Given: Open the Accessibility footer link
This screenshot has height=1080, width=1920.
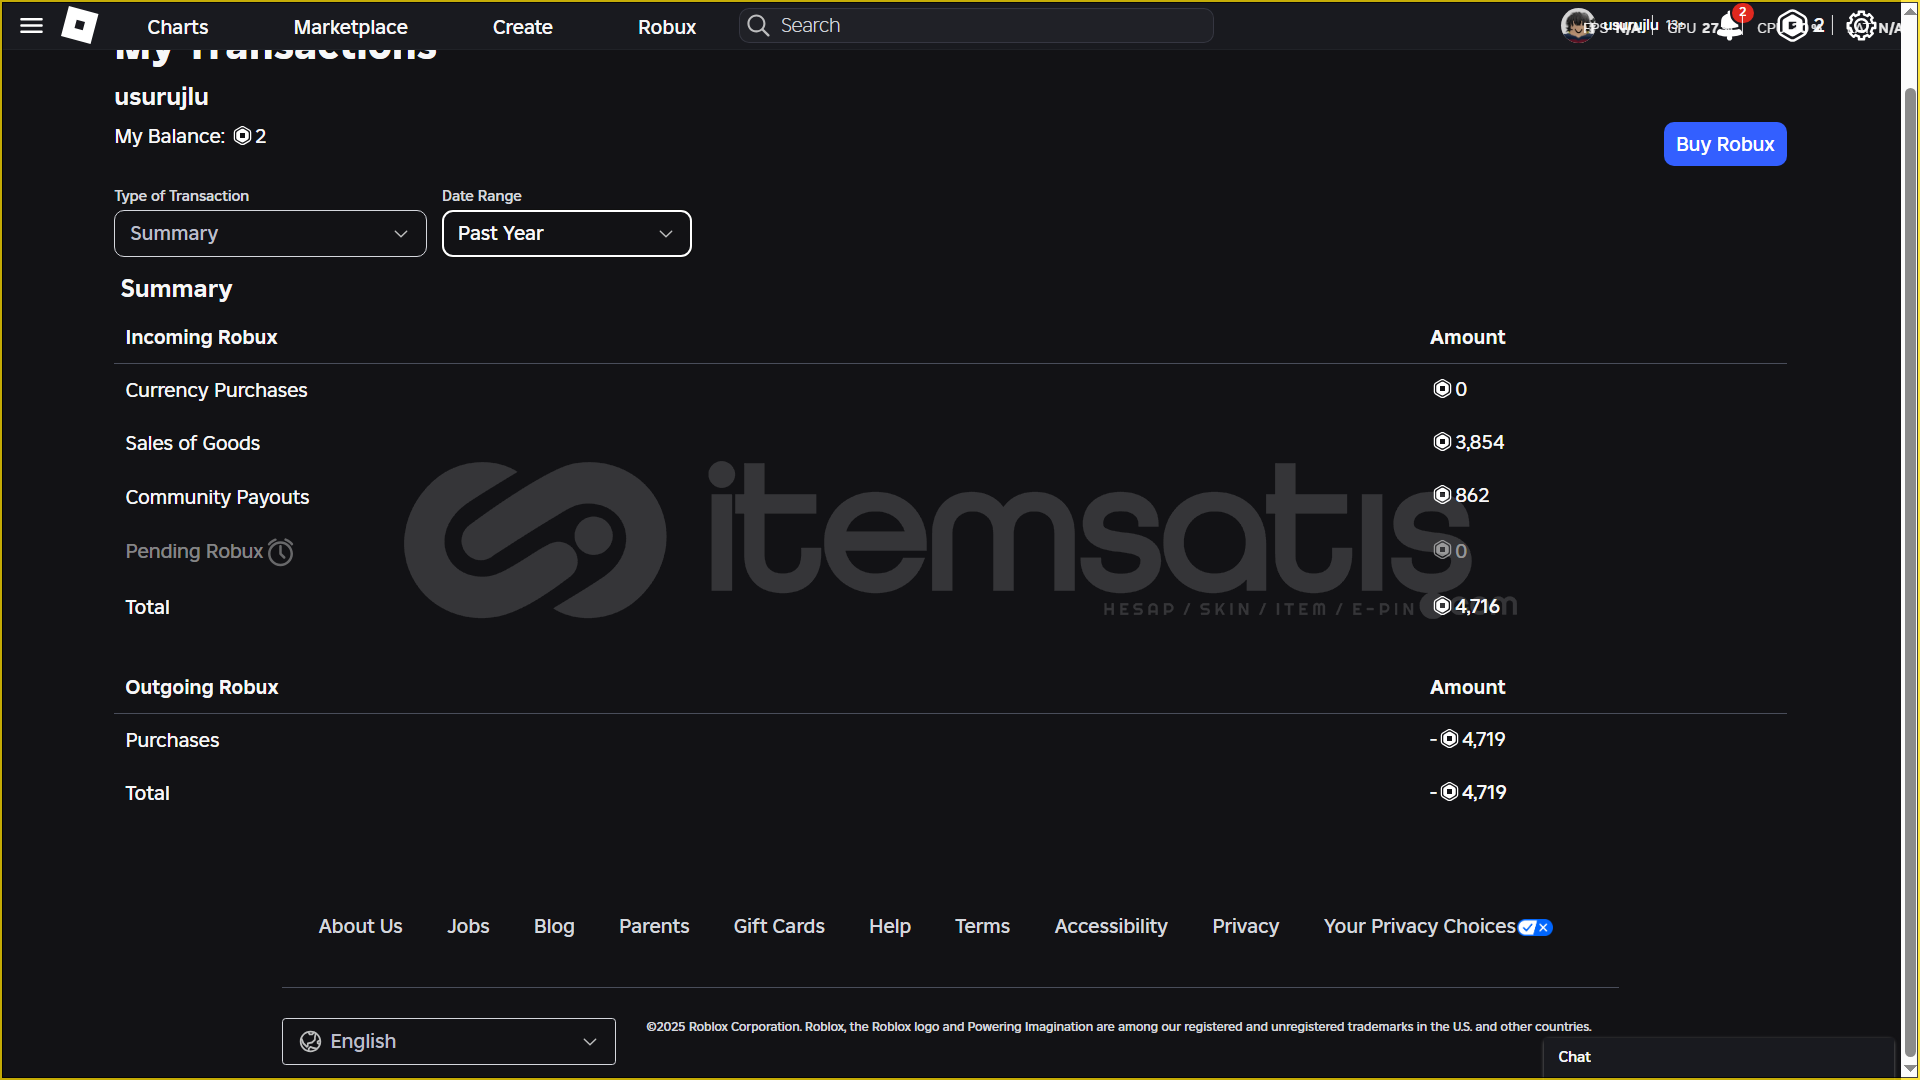Looking at the screenshot, I should point(1111,927).
